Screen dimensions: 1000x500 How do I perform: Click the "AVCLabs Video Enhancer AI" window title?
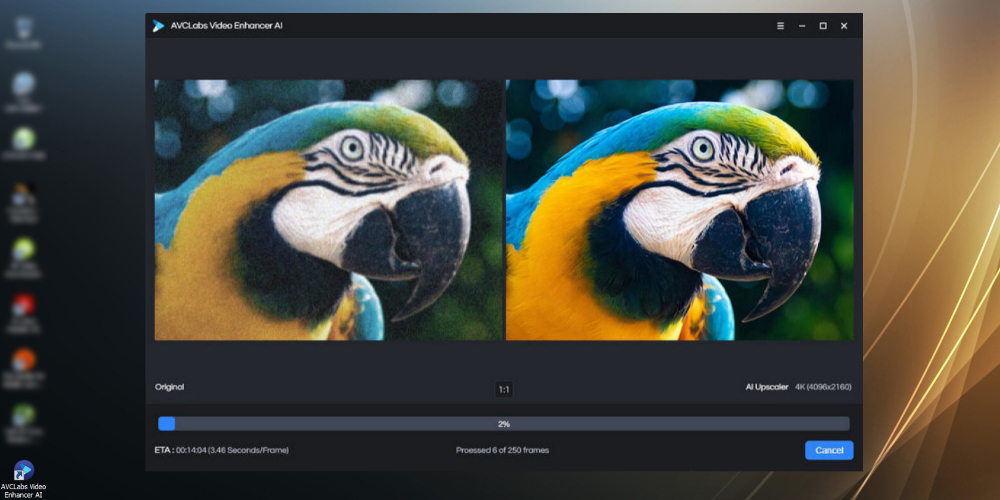point(226,26)
